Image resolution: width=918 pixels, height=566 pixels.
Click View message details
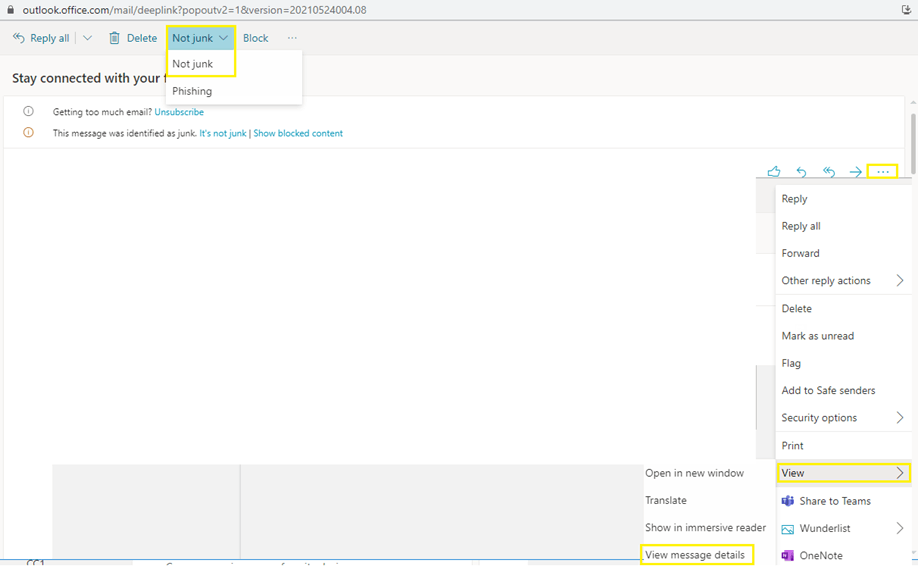pyautogui.click(x=695, y=555)
